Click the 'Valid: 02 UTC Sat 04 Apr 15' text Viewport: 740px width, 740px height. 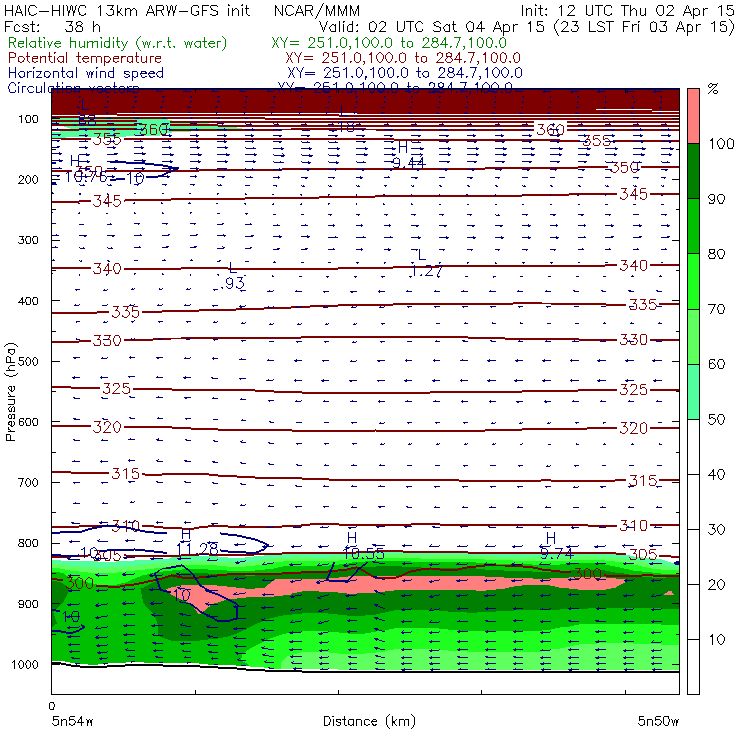point(432,26)
